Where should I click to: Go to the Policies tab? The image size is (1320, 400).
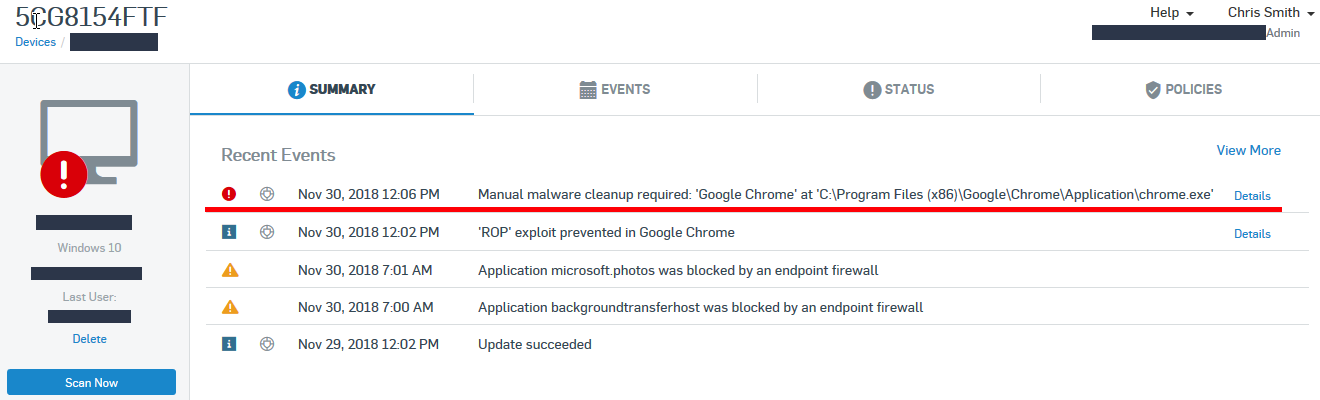(1183, 89)
